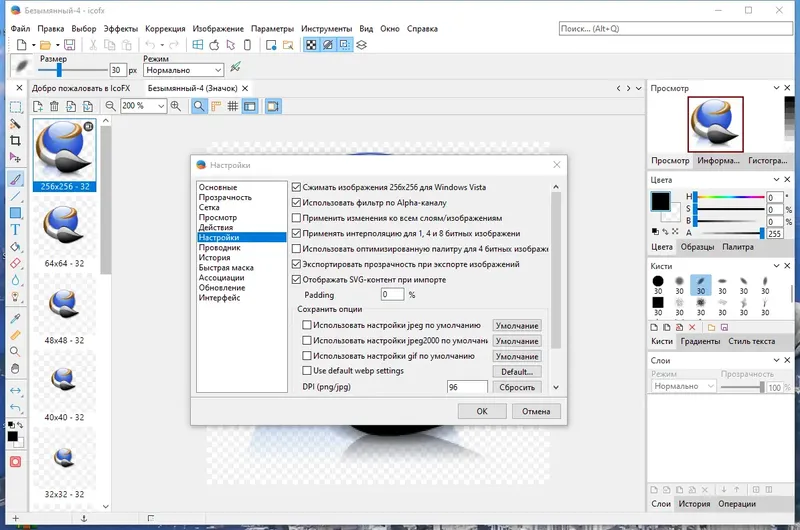
Task: Select the Color picker eyedropper tool
Action: [15, 318]
